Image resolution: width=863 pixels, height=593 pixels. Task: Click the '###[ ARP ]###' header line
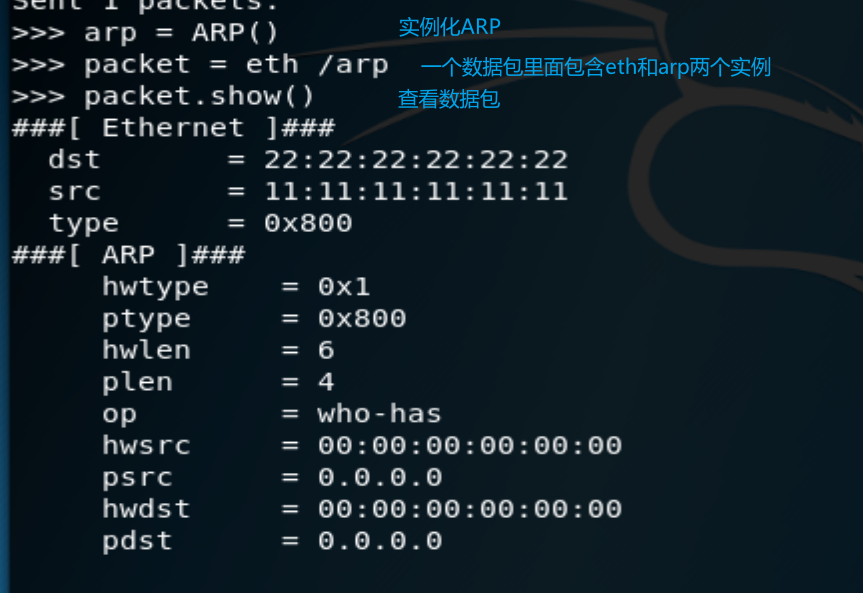128,255
